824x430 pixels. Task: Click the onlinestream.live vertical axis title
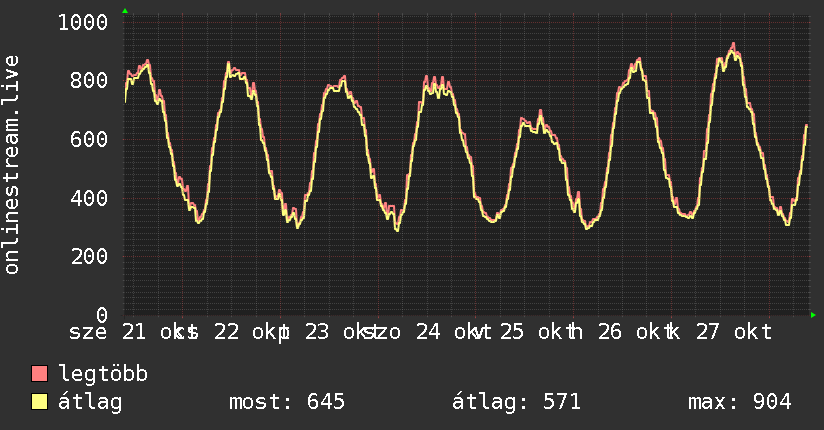coord(12,165)
